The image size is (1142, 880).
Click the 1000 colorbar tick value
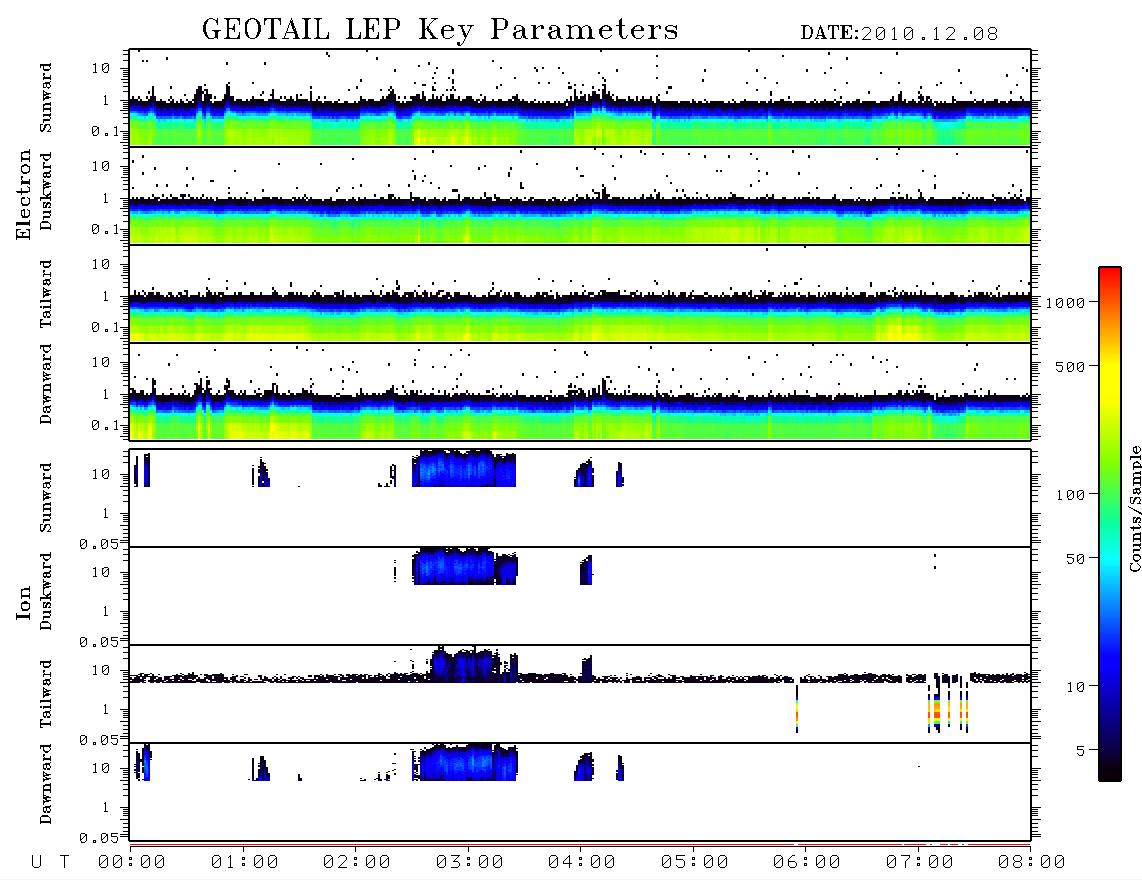click(x=1065, y=303)
